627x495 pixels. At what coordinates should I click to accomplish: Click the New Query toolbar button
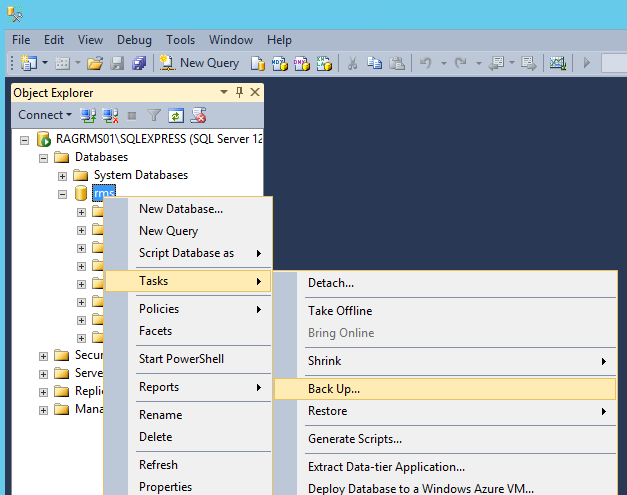click(x=199, y=63)
